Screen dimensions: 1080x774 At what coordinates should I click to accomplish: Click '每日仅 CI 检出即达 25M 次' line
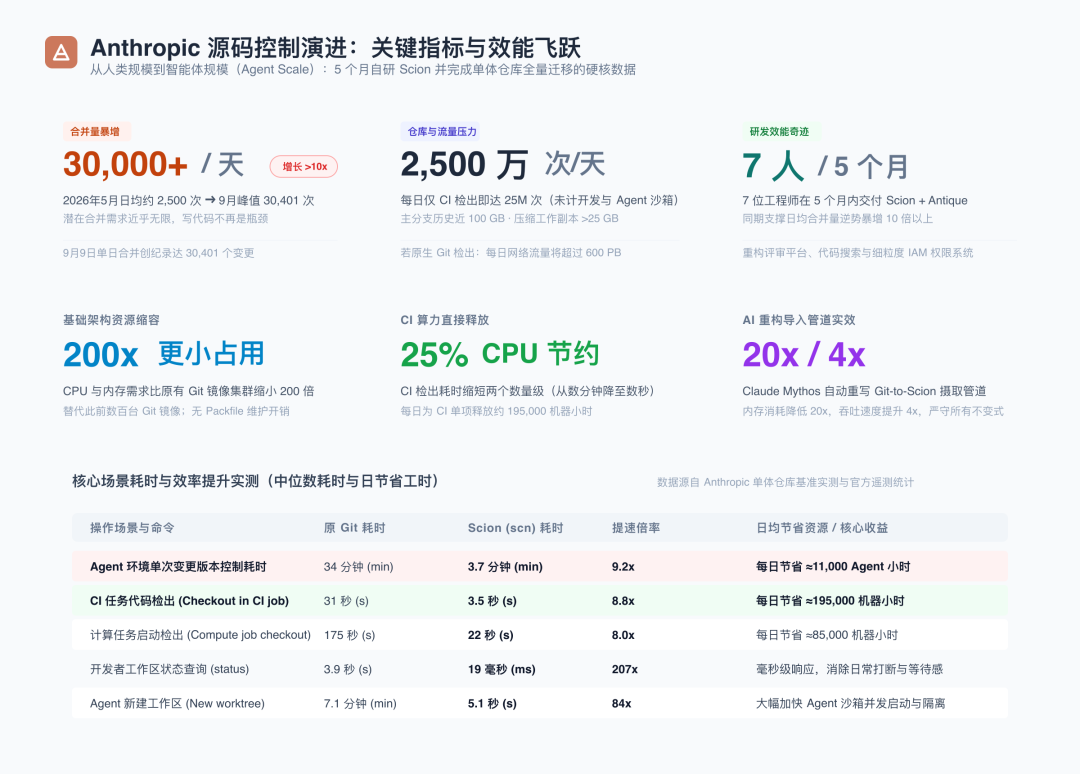(539, 200)
